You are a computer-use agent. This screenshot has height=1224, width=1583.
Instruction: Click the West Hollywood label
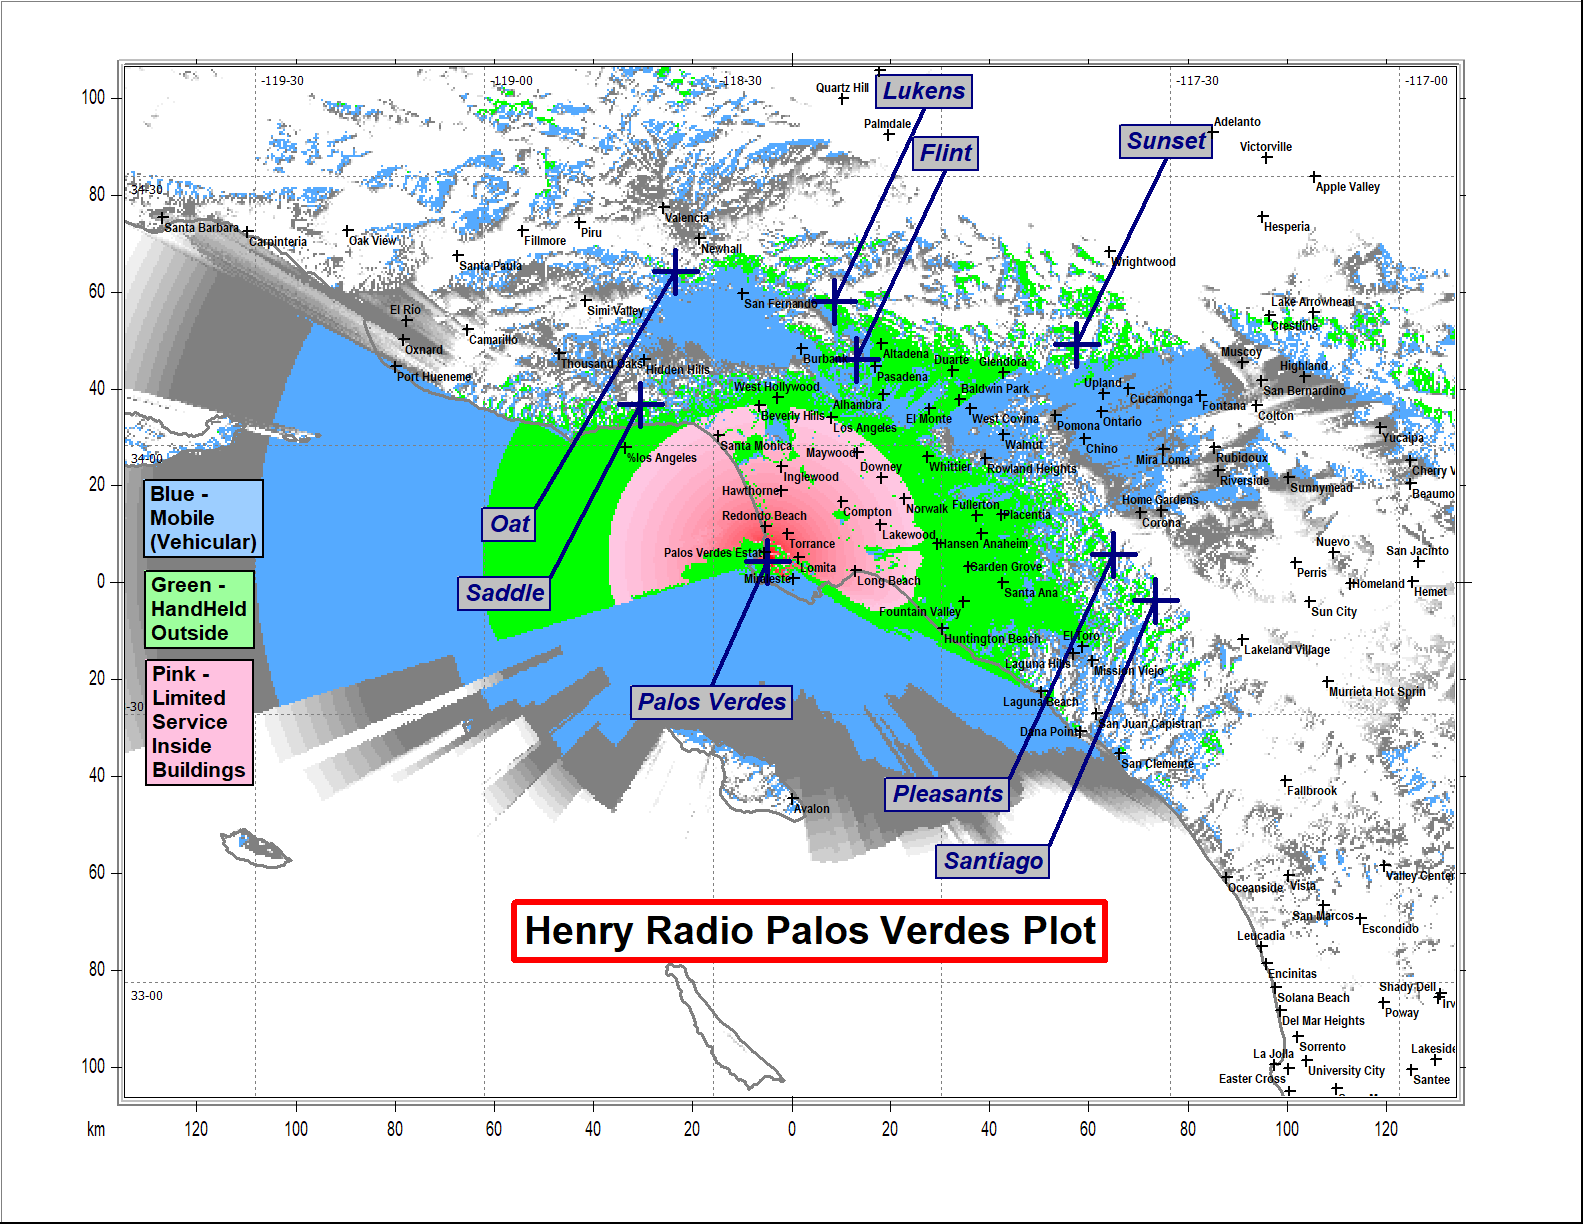(x=776, y=387)
